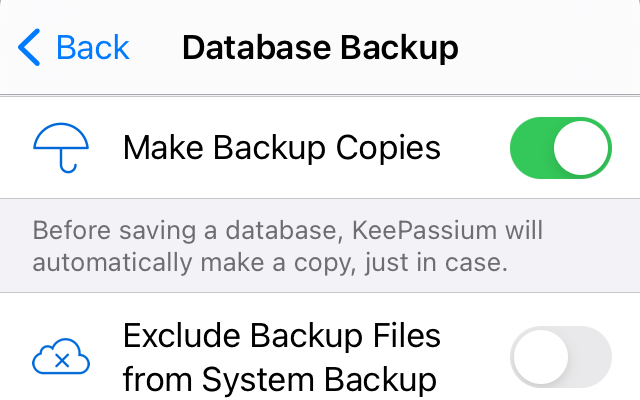
Task: Click the word 'Database' in the header
Action: coord(256,48)
